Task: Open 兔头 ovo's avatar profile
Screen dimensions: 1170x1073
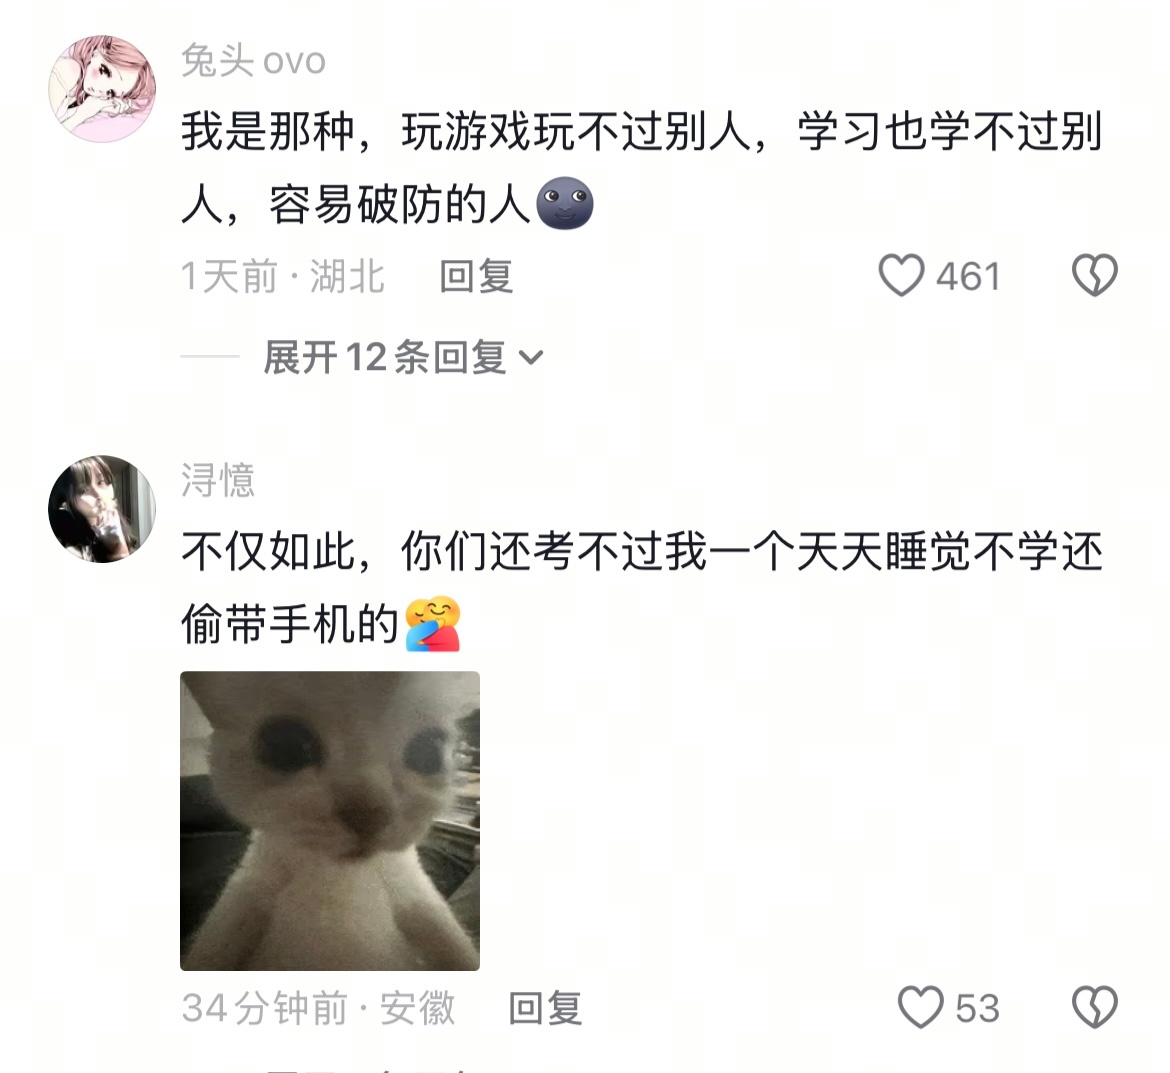Action: tap(102, 88)
